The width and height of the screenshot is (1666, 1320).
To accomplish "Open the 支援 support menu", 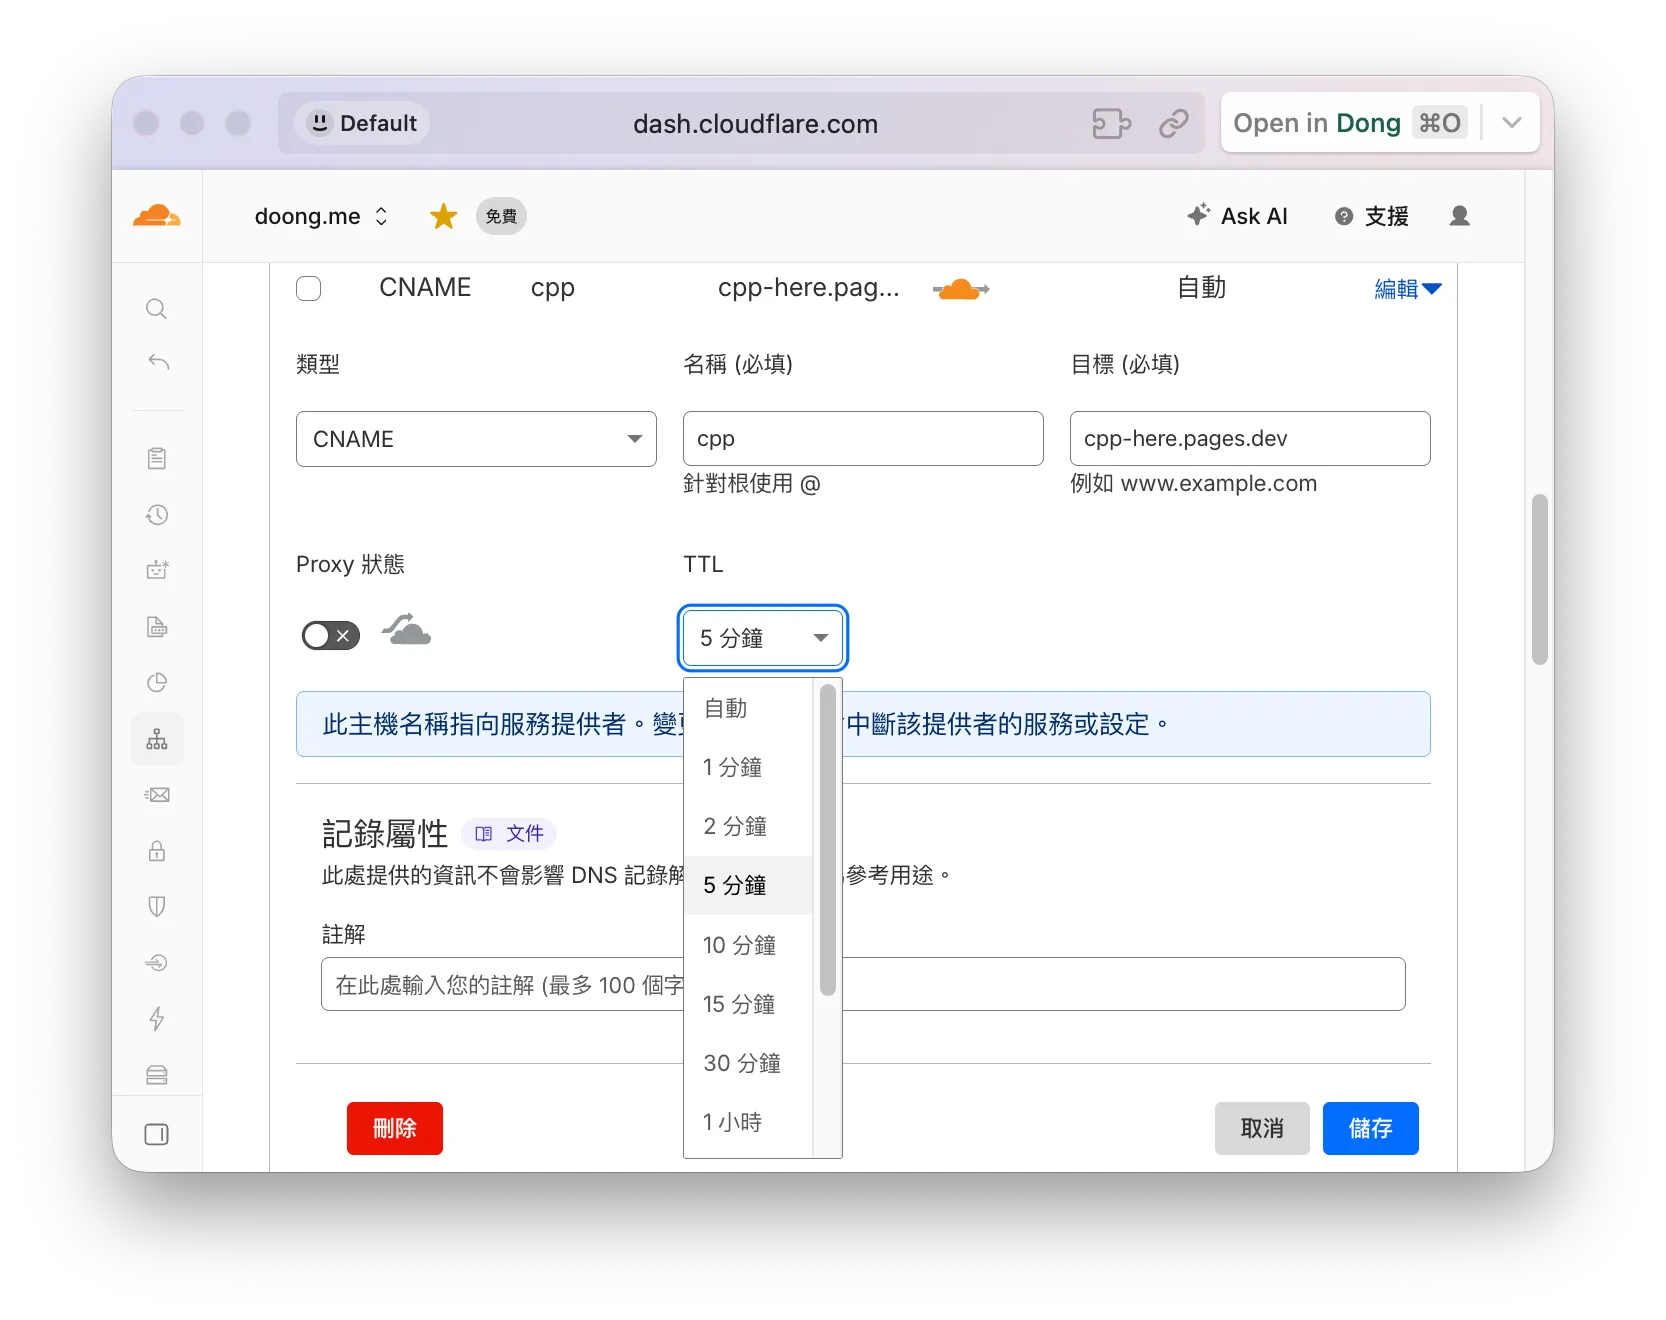I will coord(1372,216).
